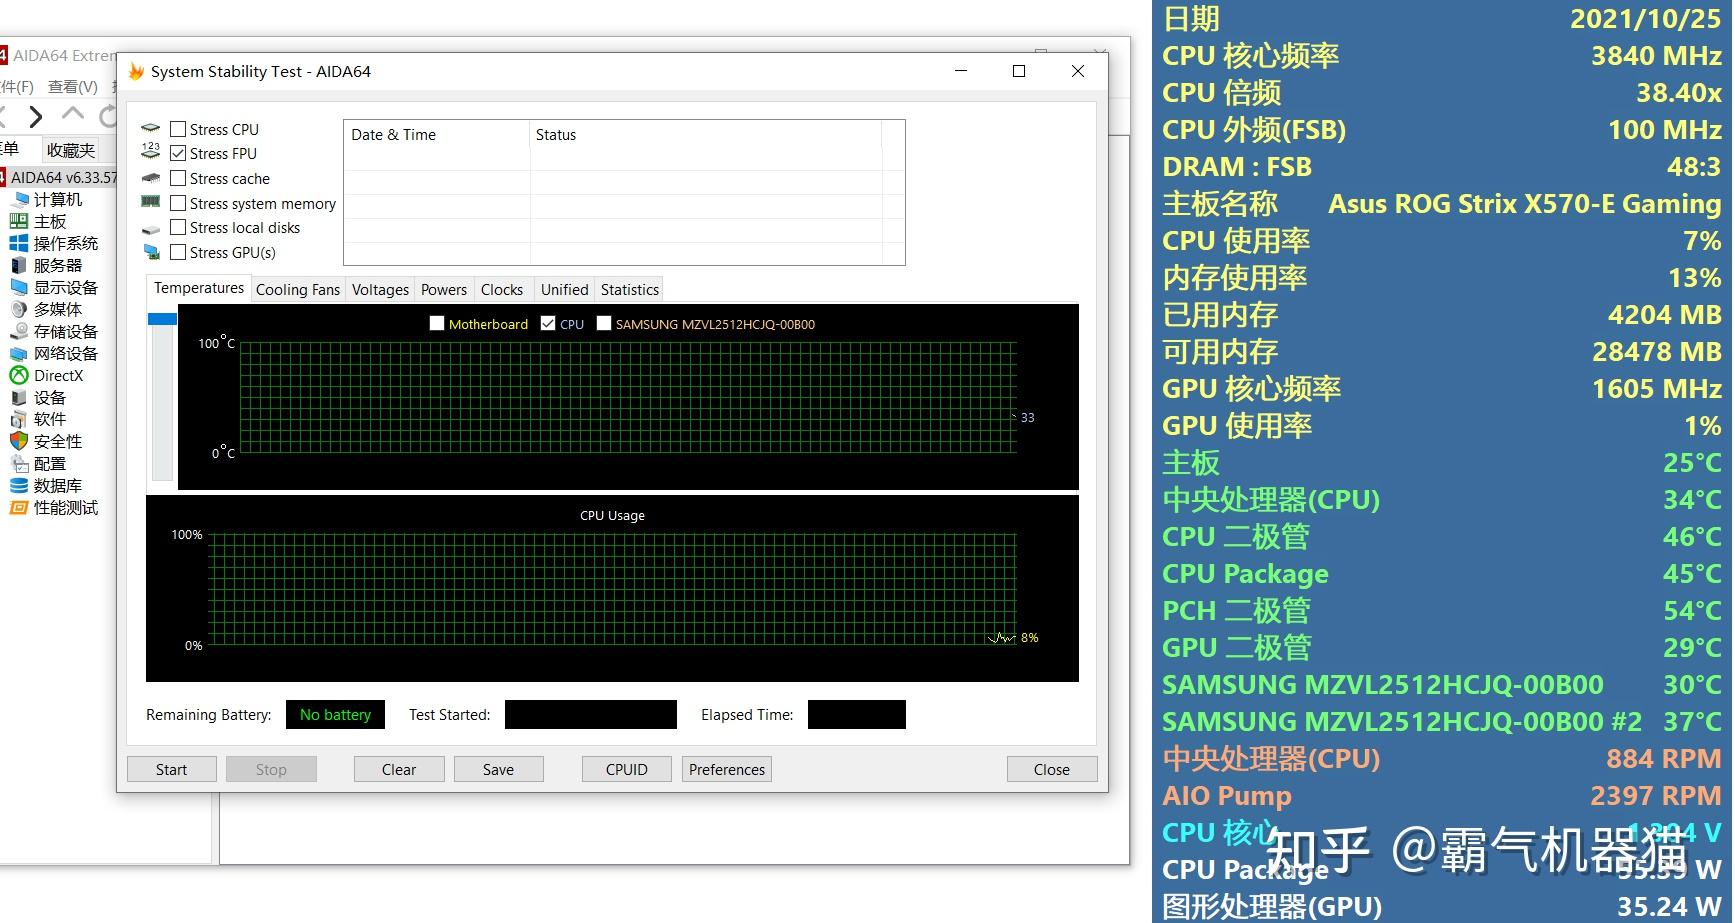The image size is (1735, 923).
Task: Click the RAM module icon beside Stress system memory
Action: point(151,202)
